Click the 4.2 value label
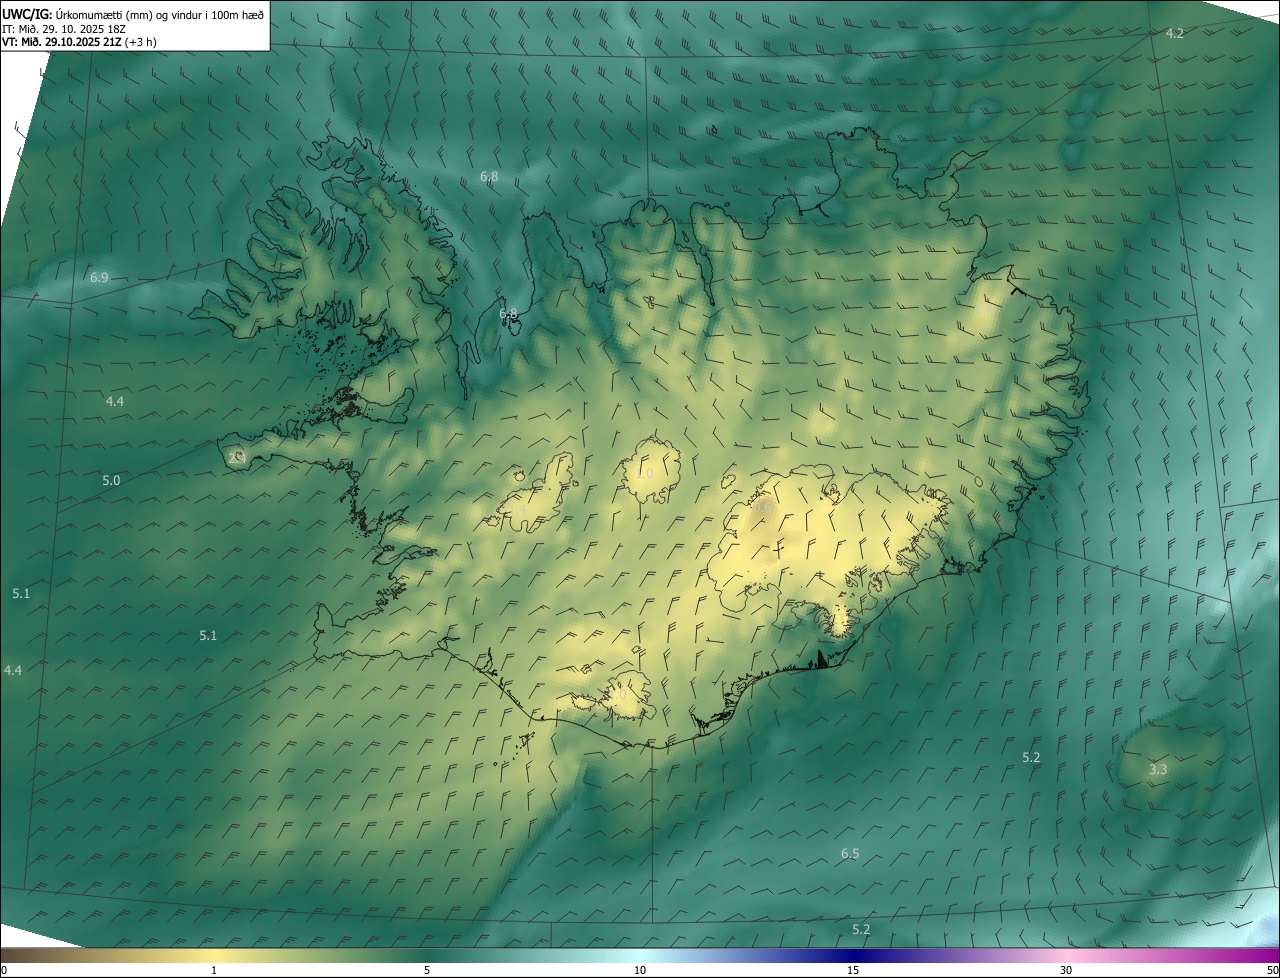 [1175, 33]
